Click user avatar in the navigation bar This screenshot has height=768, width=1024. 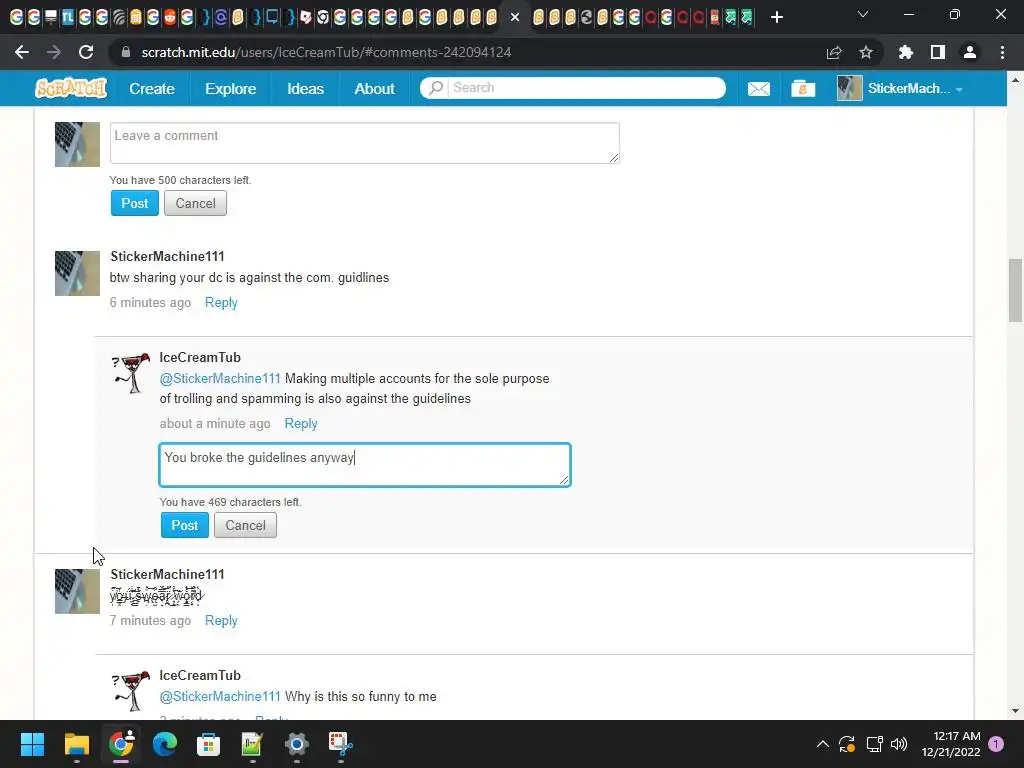[x=850, y=88]
